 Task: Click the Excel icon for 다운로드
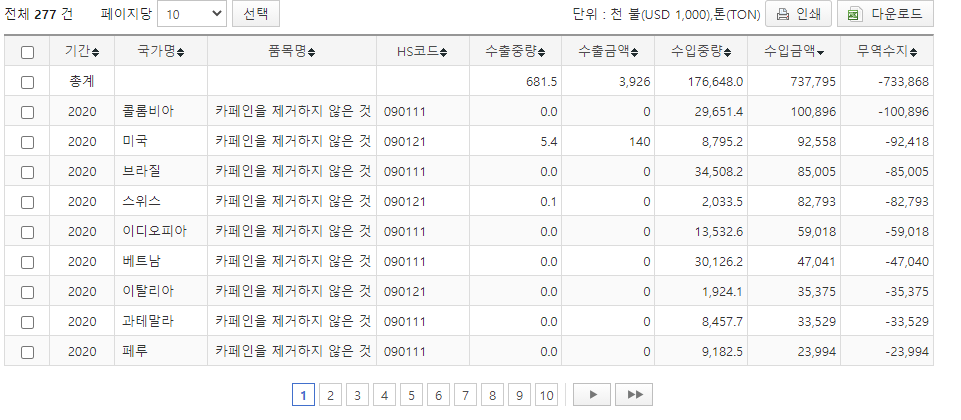854,14
